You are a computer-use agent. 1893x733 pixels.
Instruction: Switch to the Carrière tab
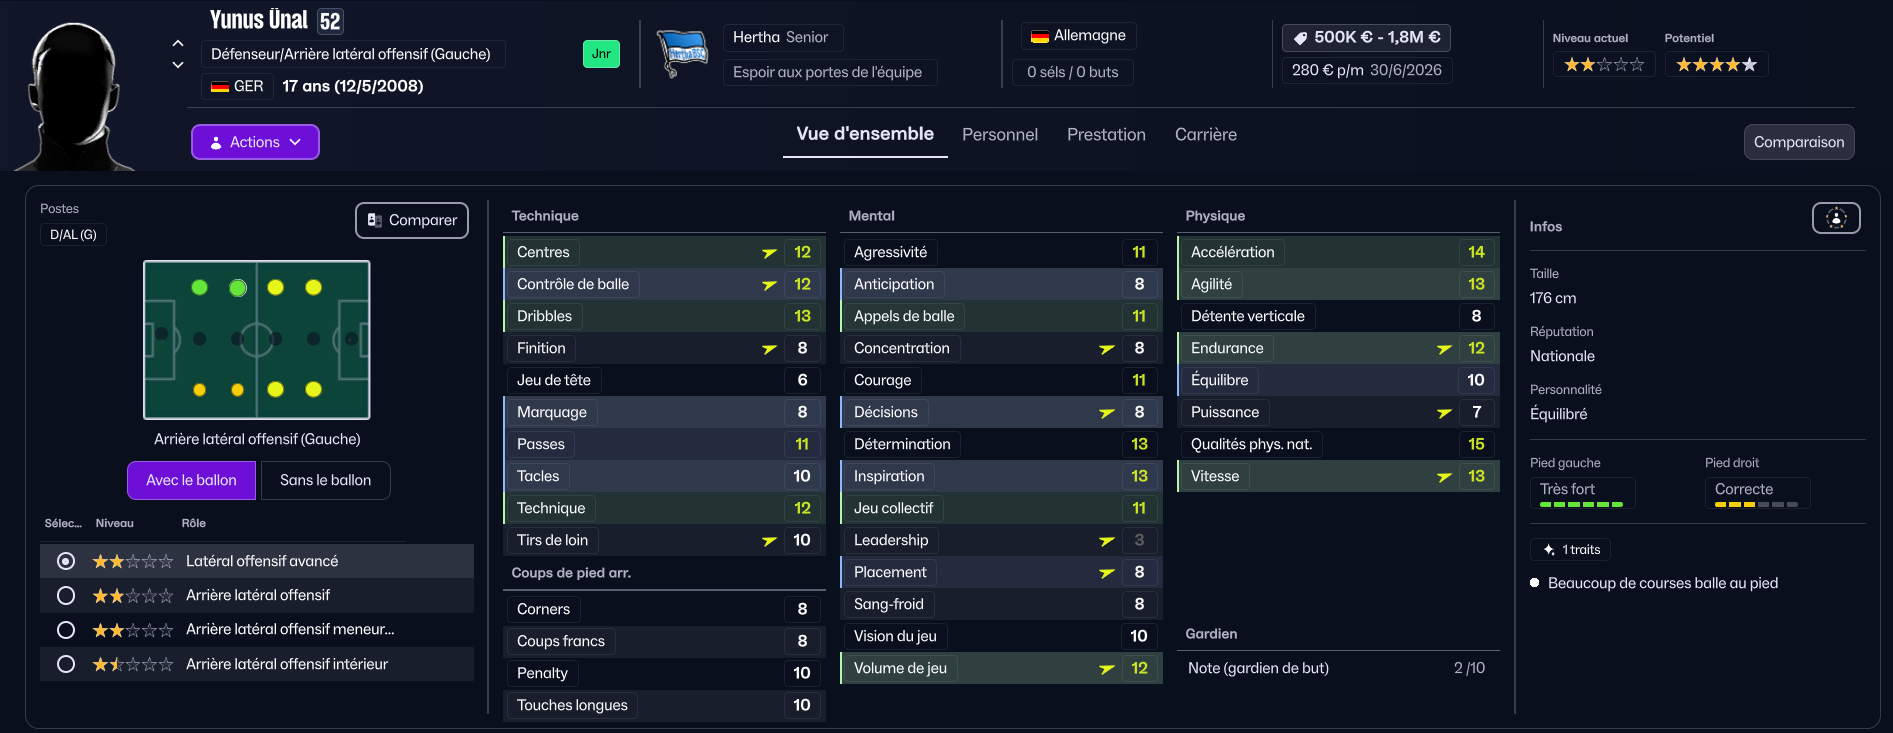1205,135
